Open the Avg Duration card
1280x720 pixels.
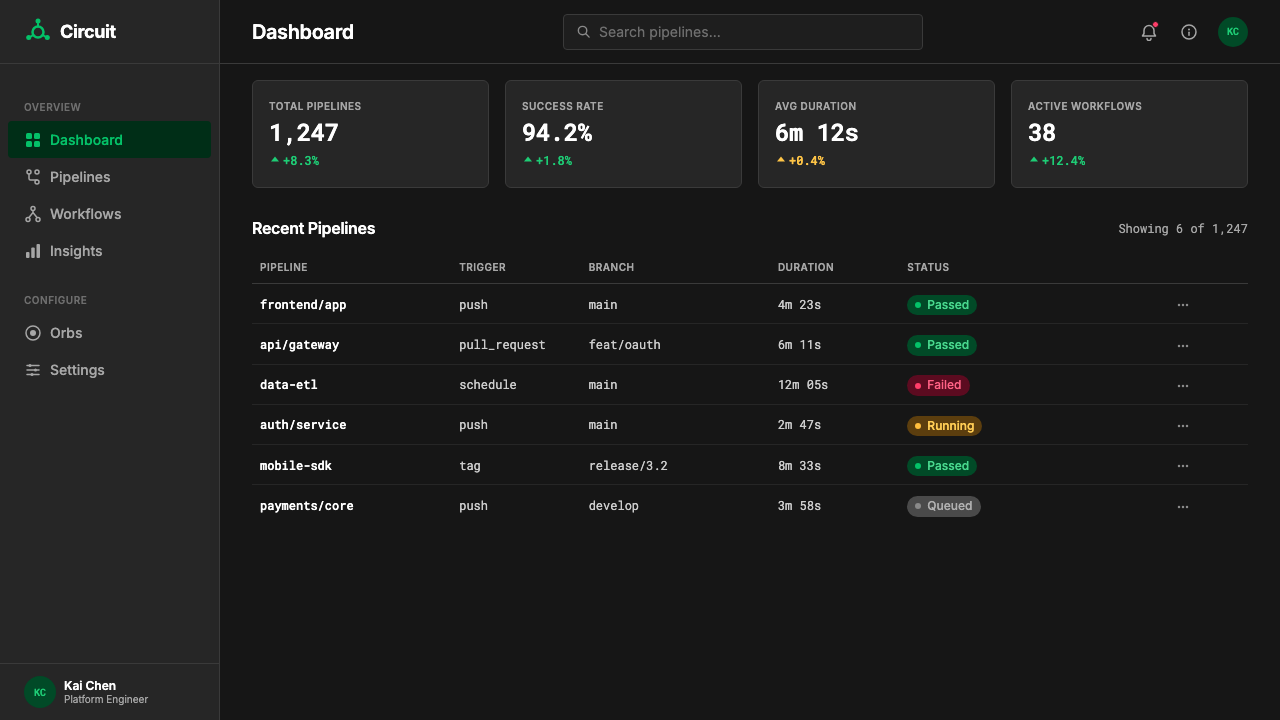[876, 134]
